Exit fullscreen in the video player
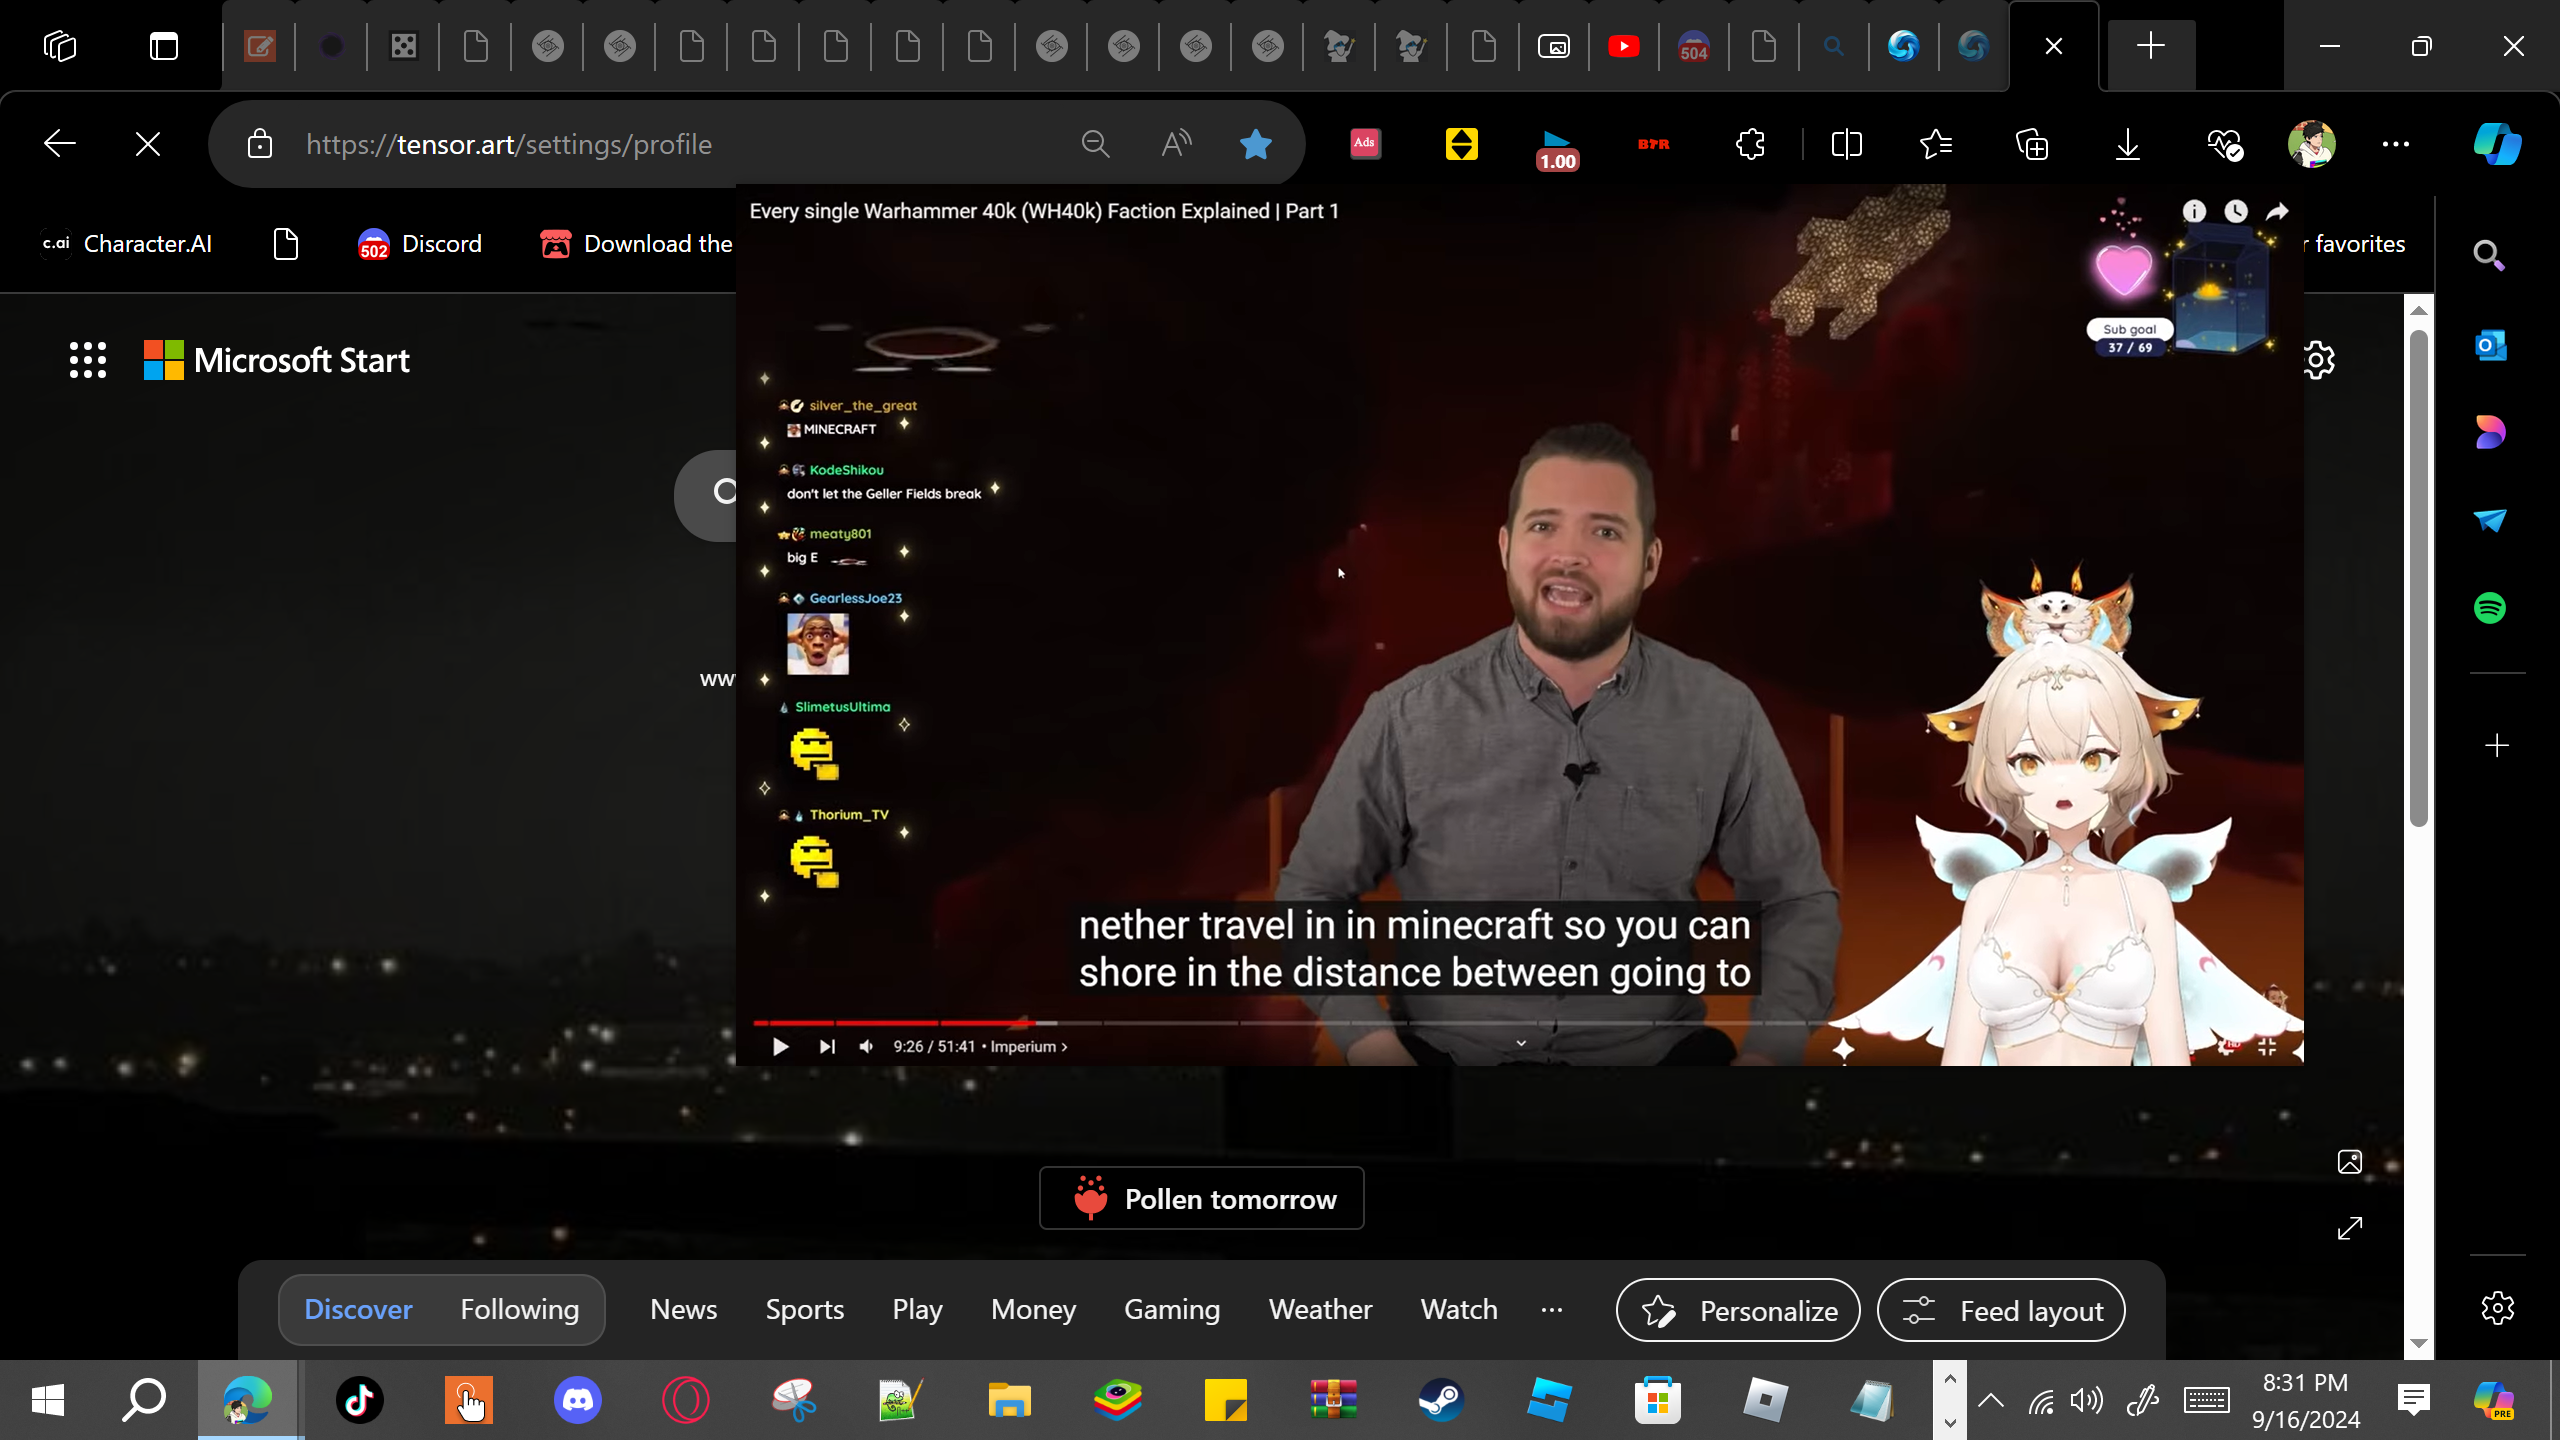Image resolution: width=2560 pixels, height=1440 pixels. pos(2267,1047)
